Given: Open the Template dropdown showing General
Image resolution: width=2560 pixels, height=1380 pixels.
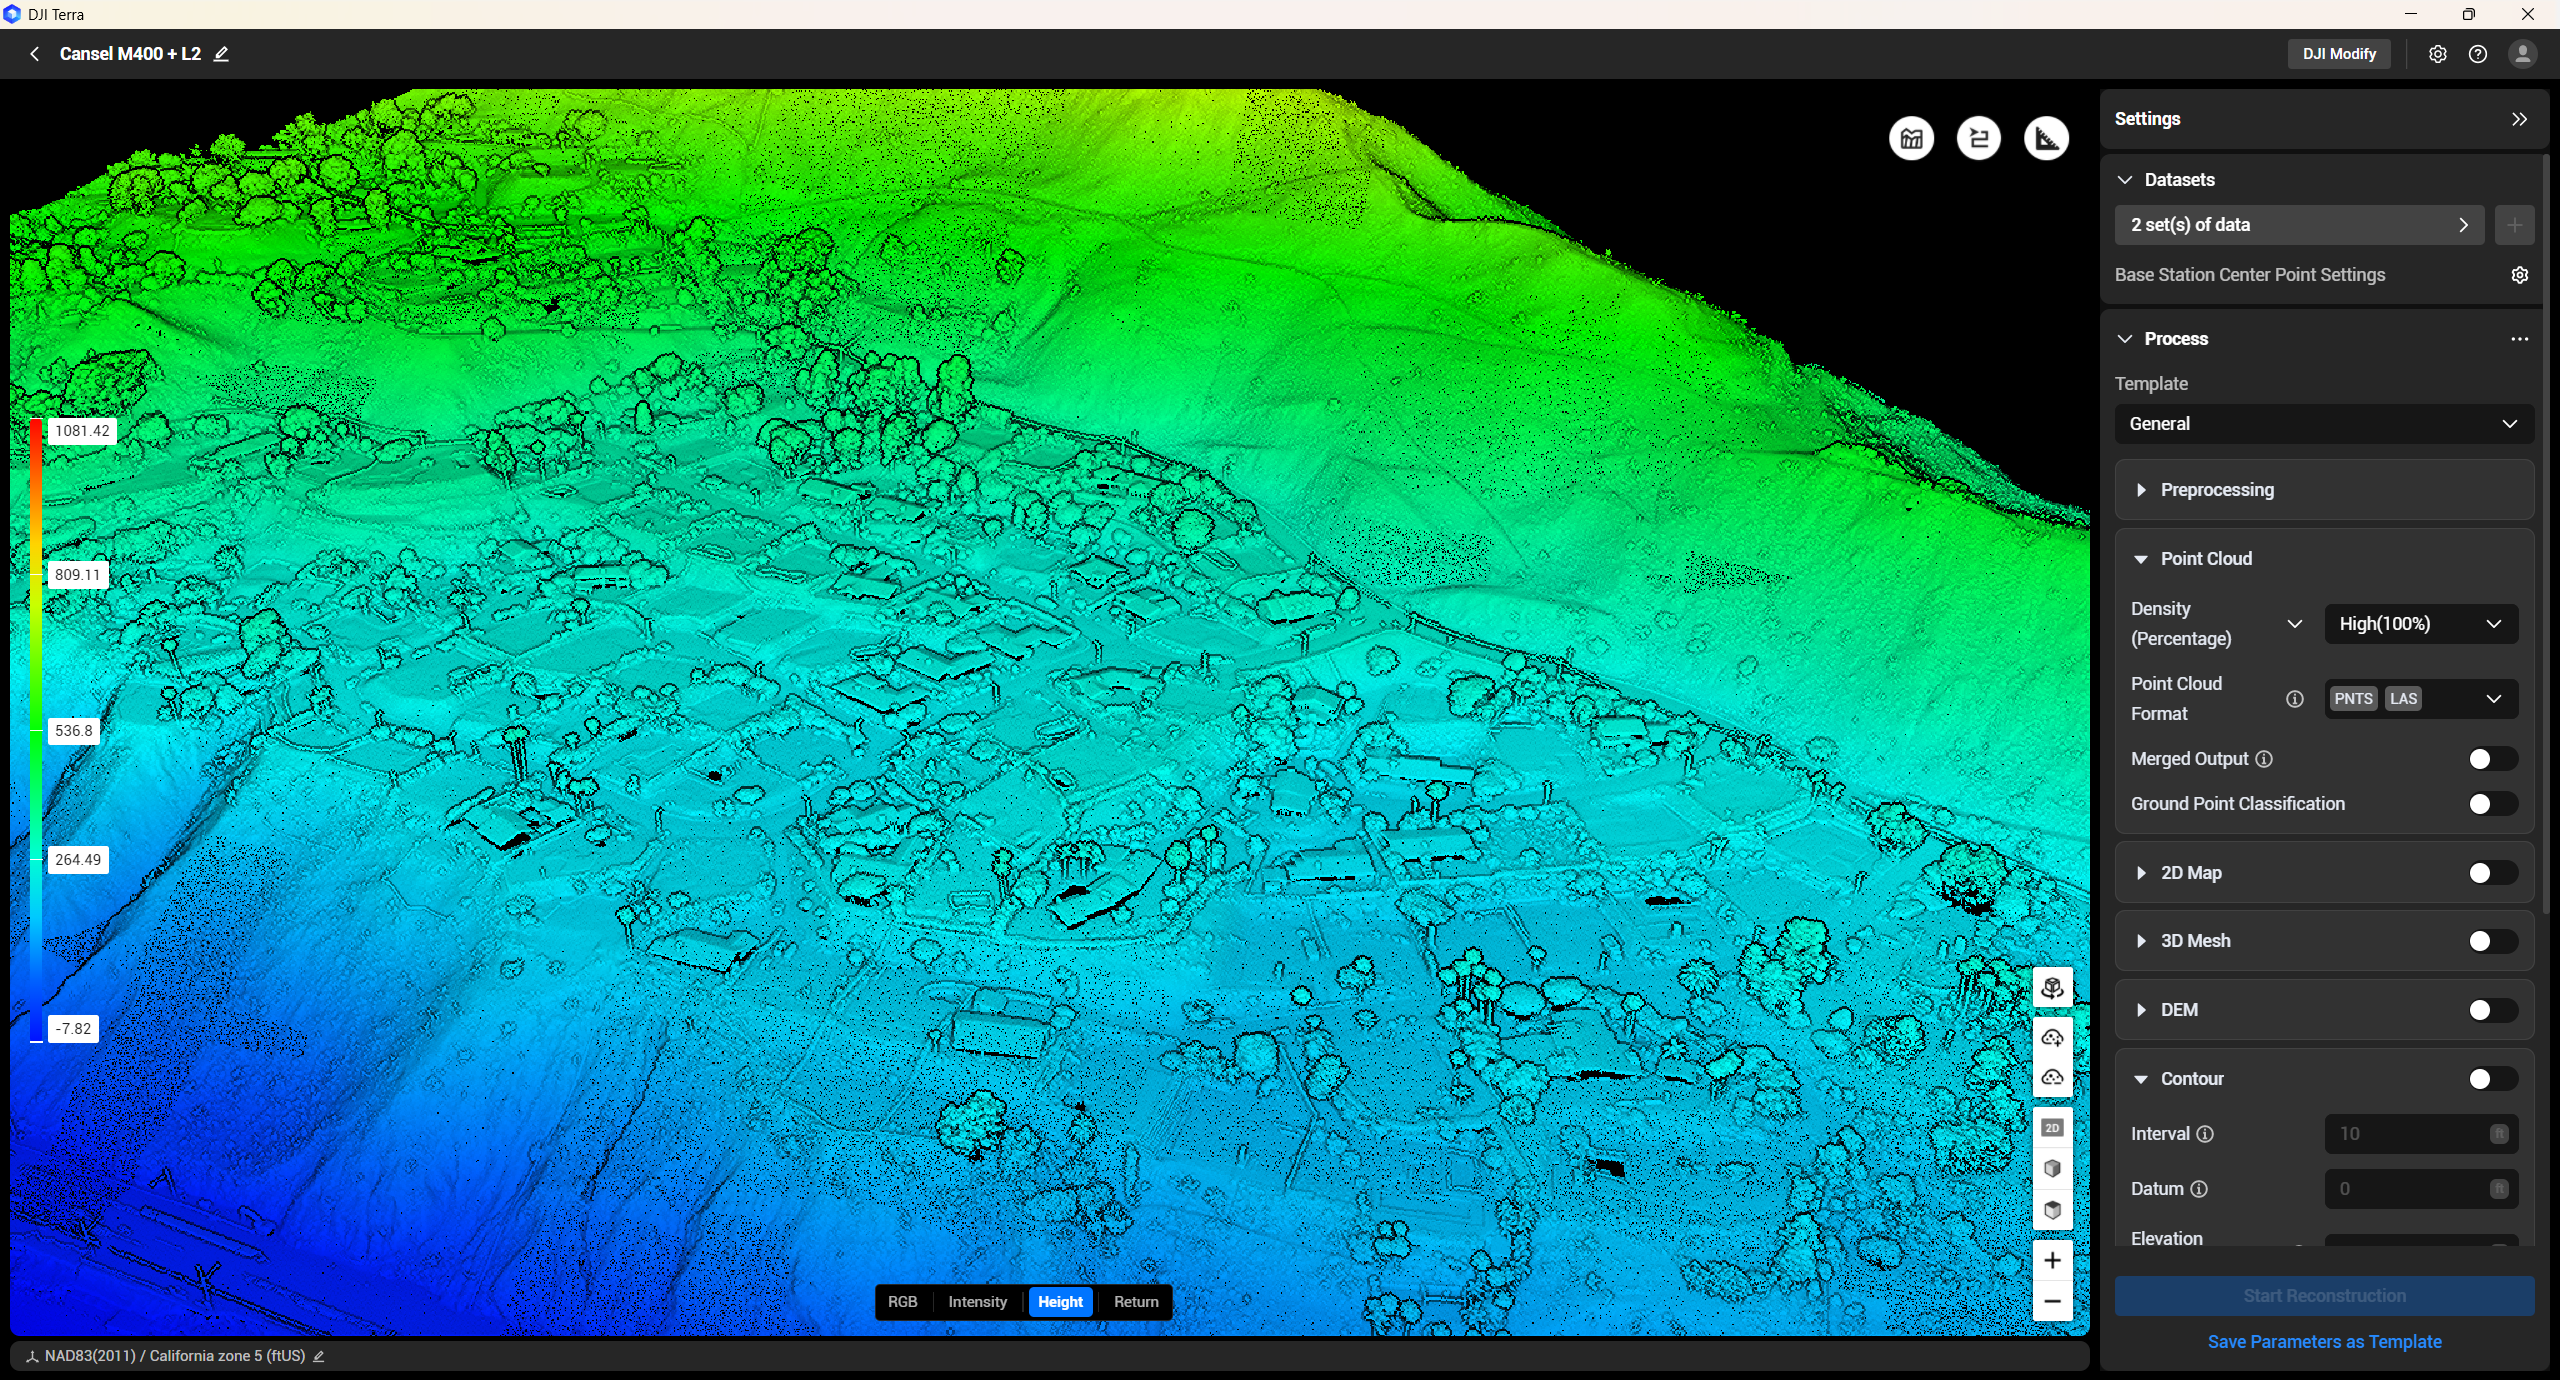Looking at the screenshot, I should (x=2322, y=423).
